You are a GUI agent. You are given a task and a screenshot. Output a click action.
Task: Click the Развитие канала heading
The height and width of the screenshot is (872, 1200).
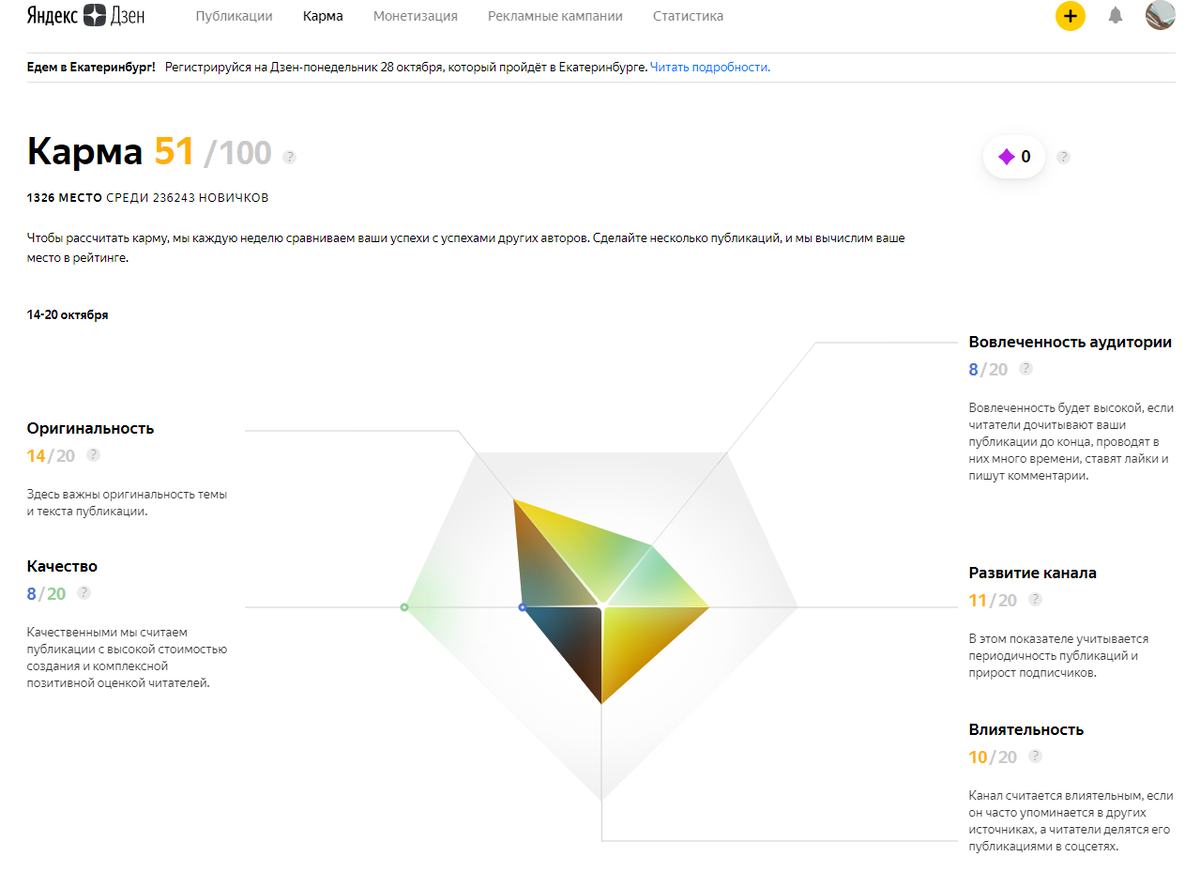(x=1033, y=573)
